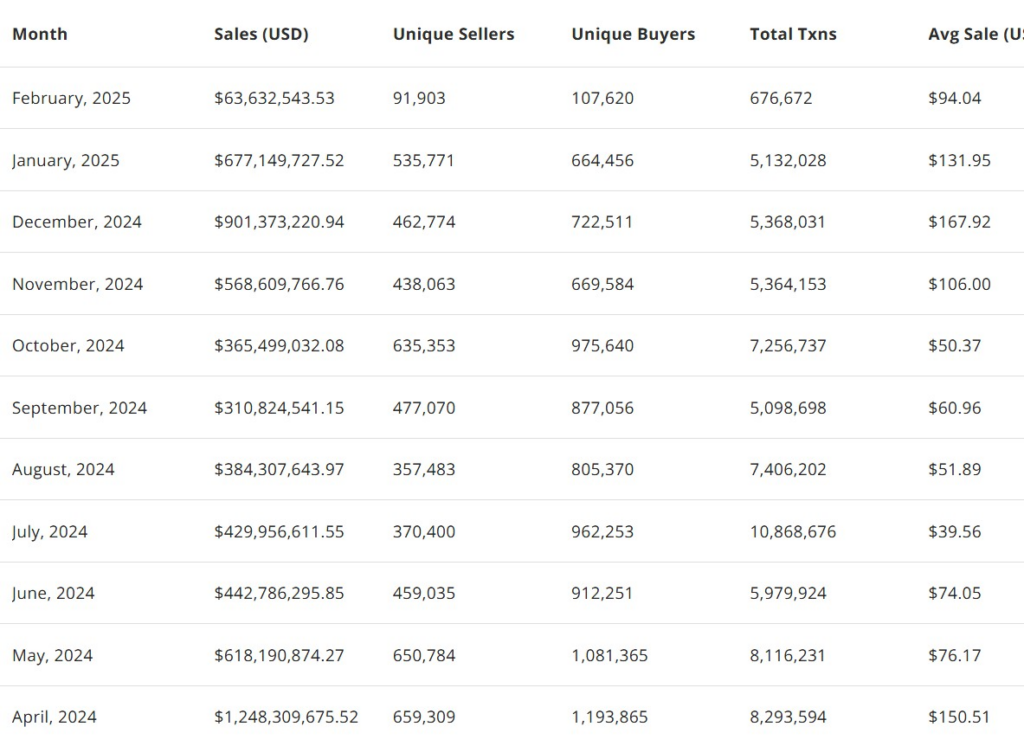Click the 635,353 unique sellers cell

424,346
